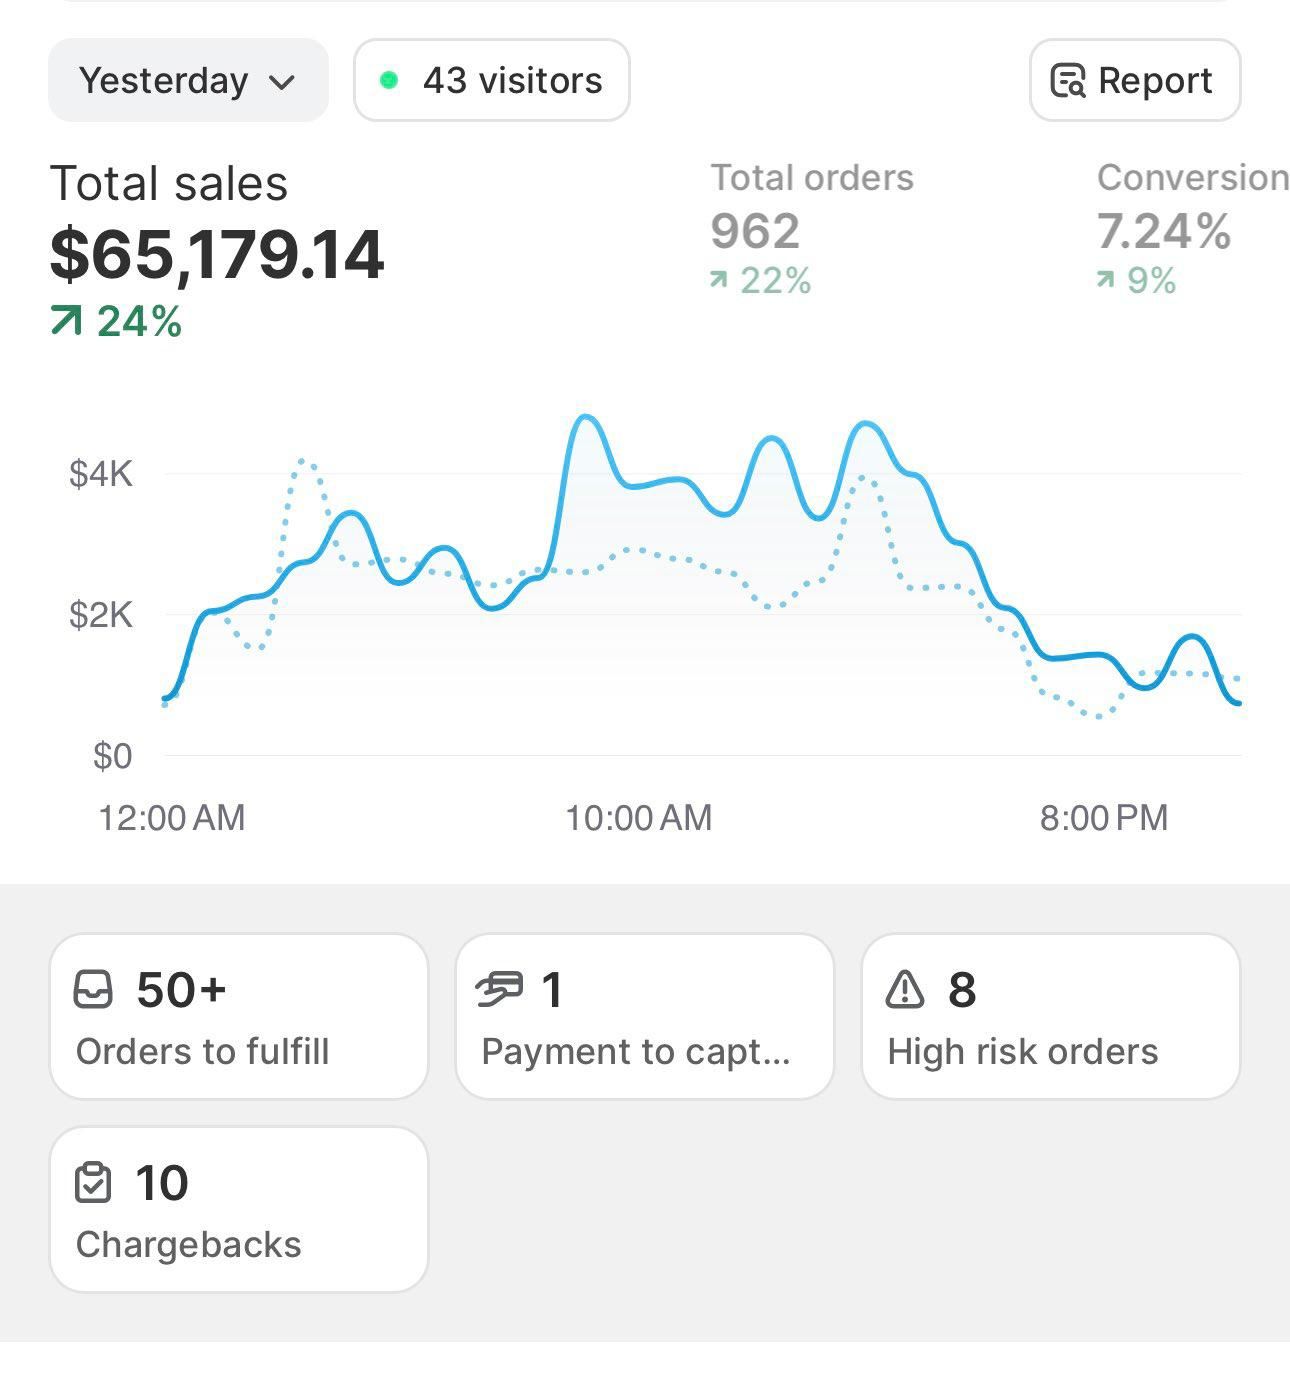
Task: Select the Total sales amount $65,179.14
Action: click(x=217, y=254)
